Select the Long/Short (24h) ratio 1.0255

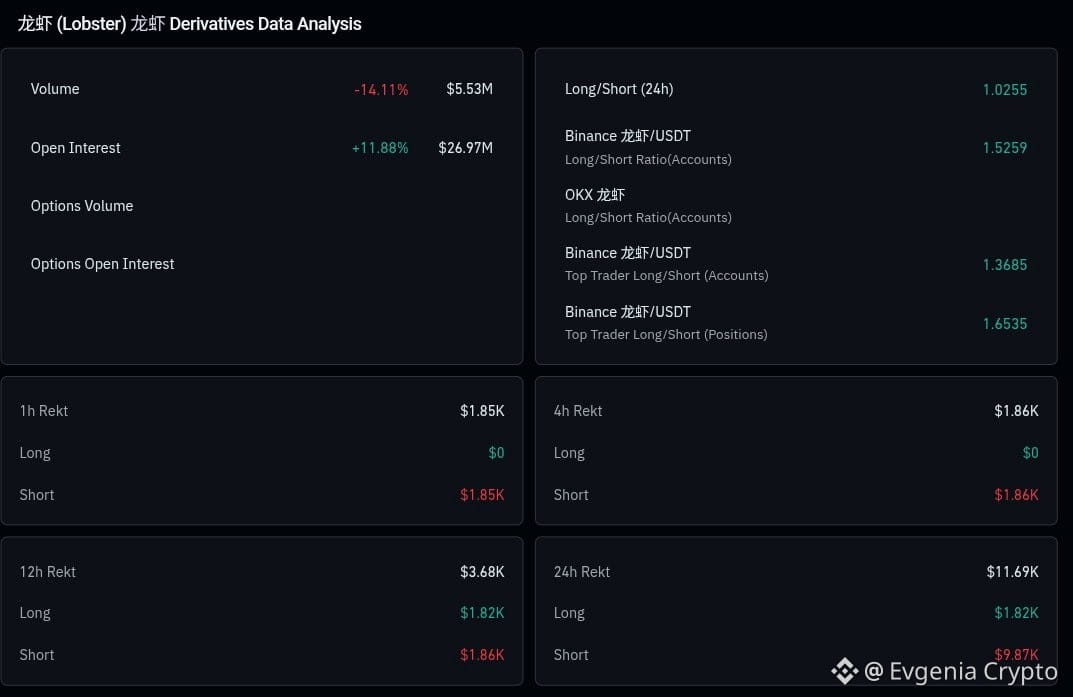pos(1005,90)
